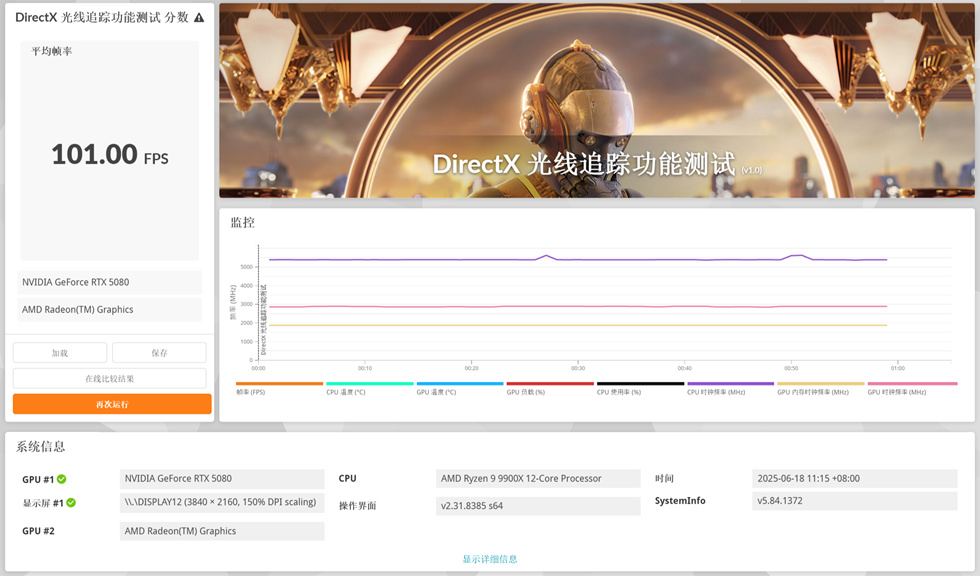Viewport: 980px width, 576px height.
Task: Click the GPU #1 value NVIDIA GeForce RTX 5080
Action: (x=222, y=479)
